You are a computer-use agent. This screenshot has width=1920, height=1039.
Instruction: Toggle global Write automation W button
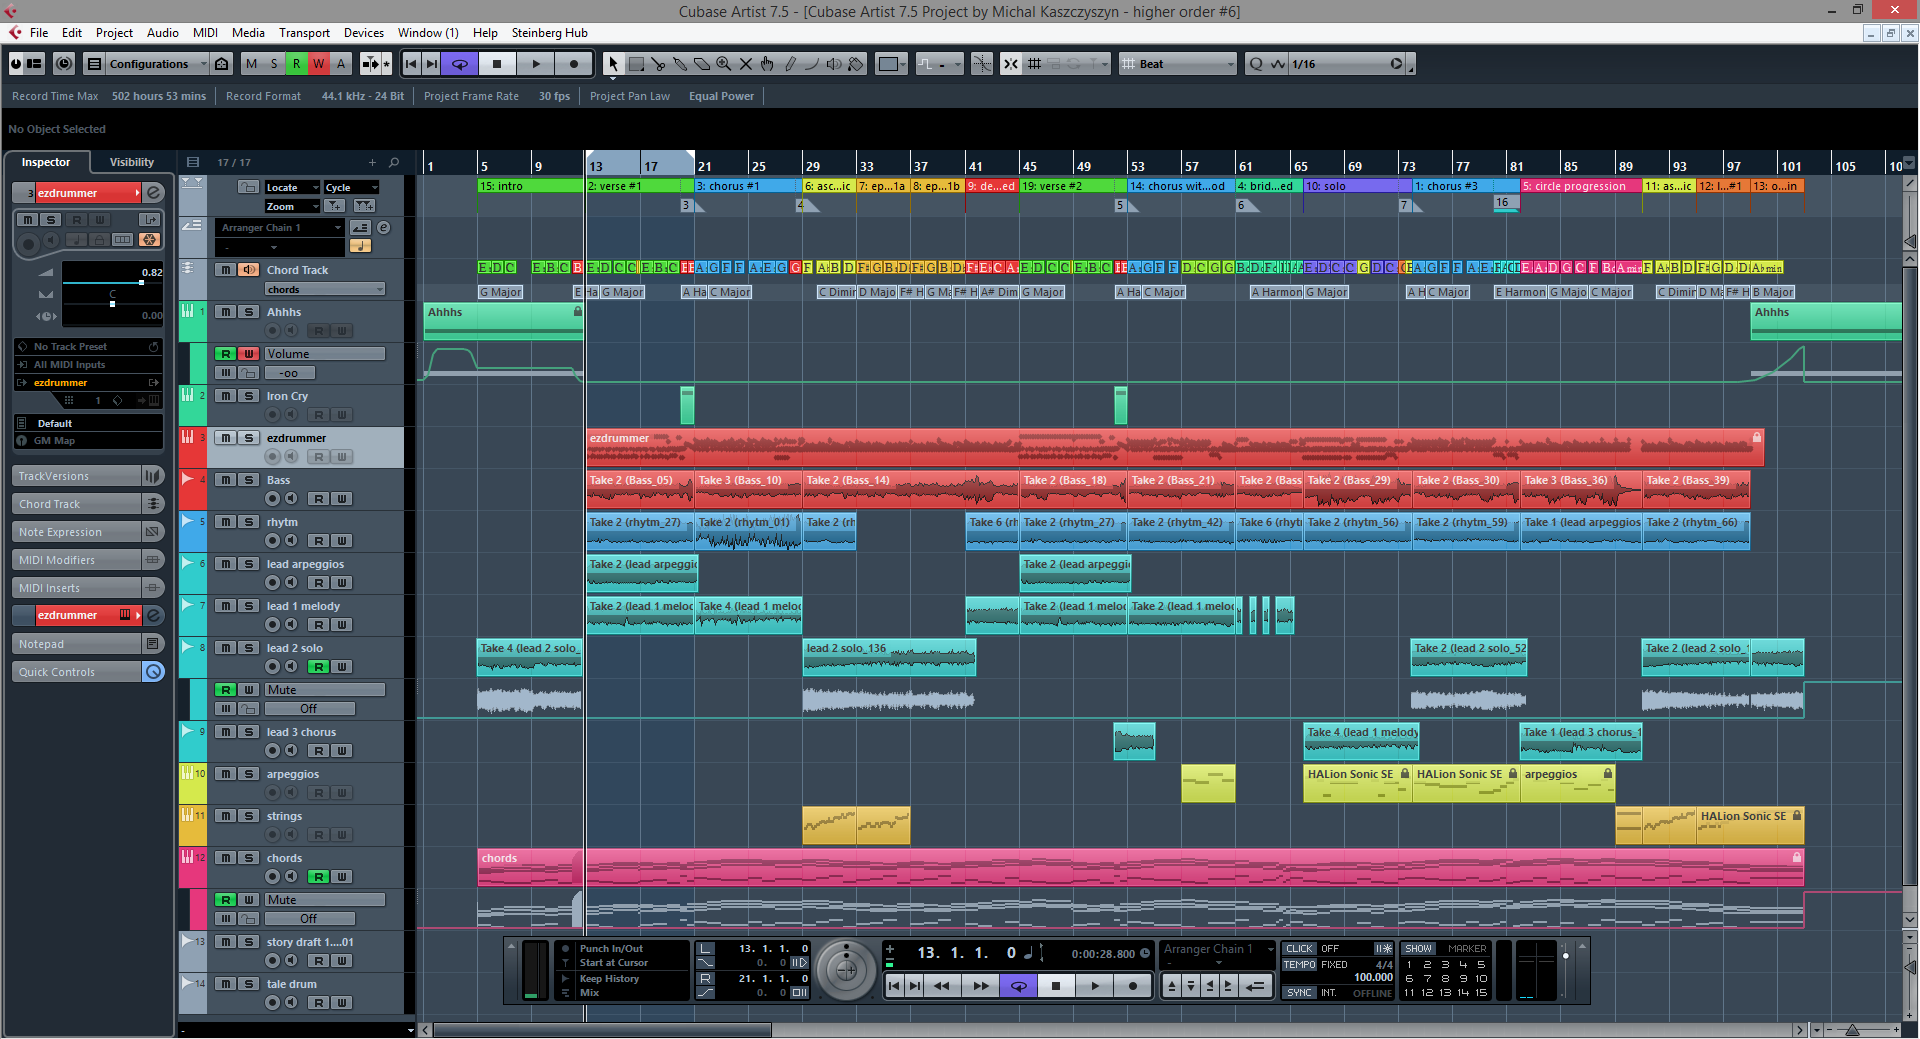pos(318,64)
